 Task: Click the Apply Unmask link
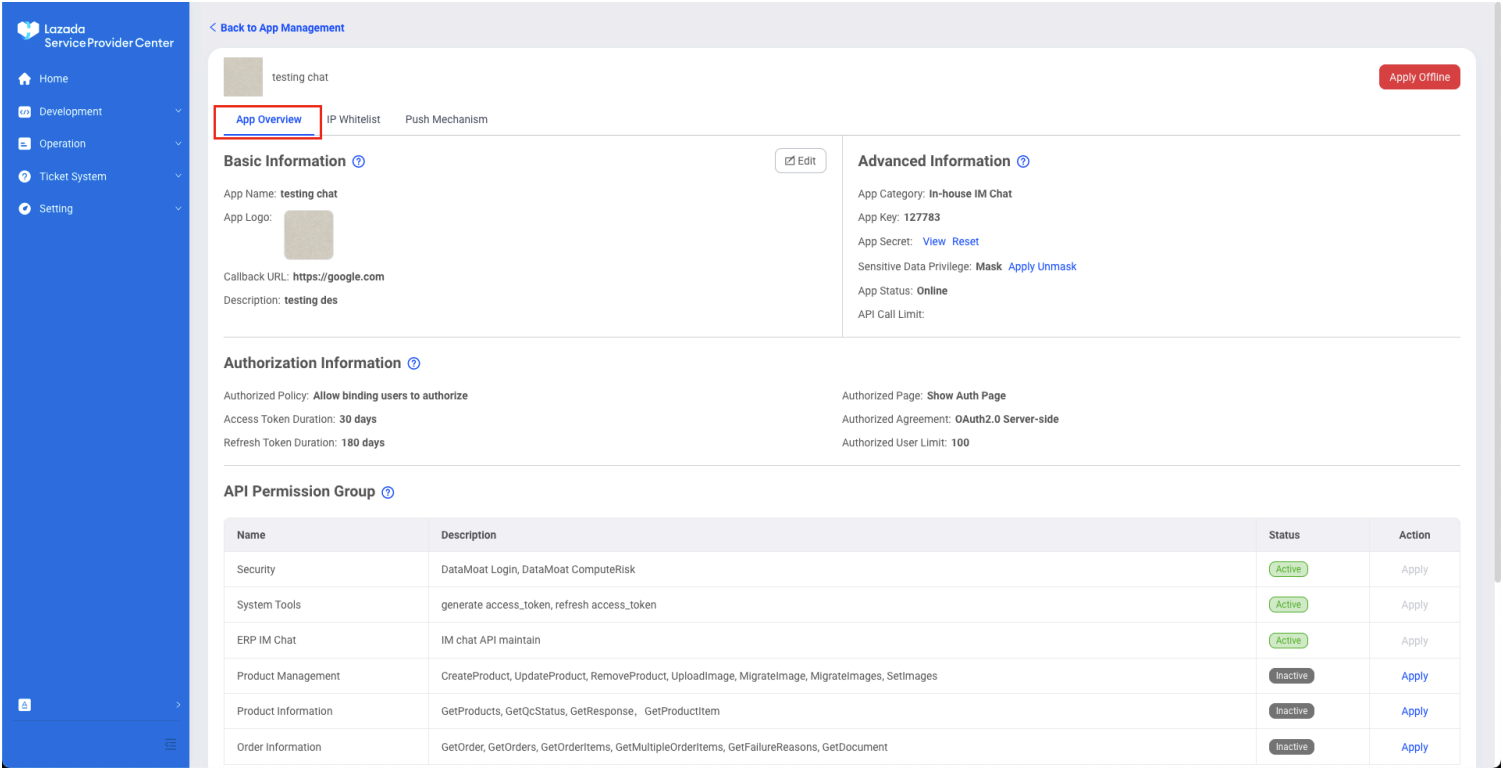(x=1042, y=267)
